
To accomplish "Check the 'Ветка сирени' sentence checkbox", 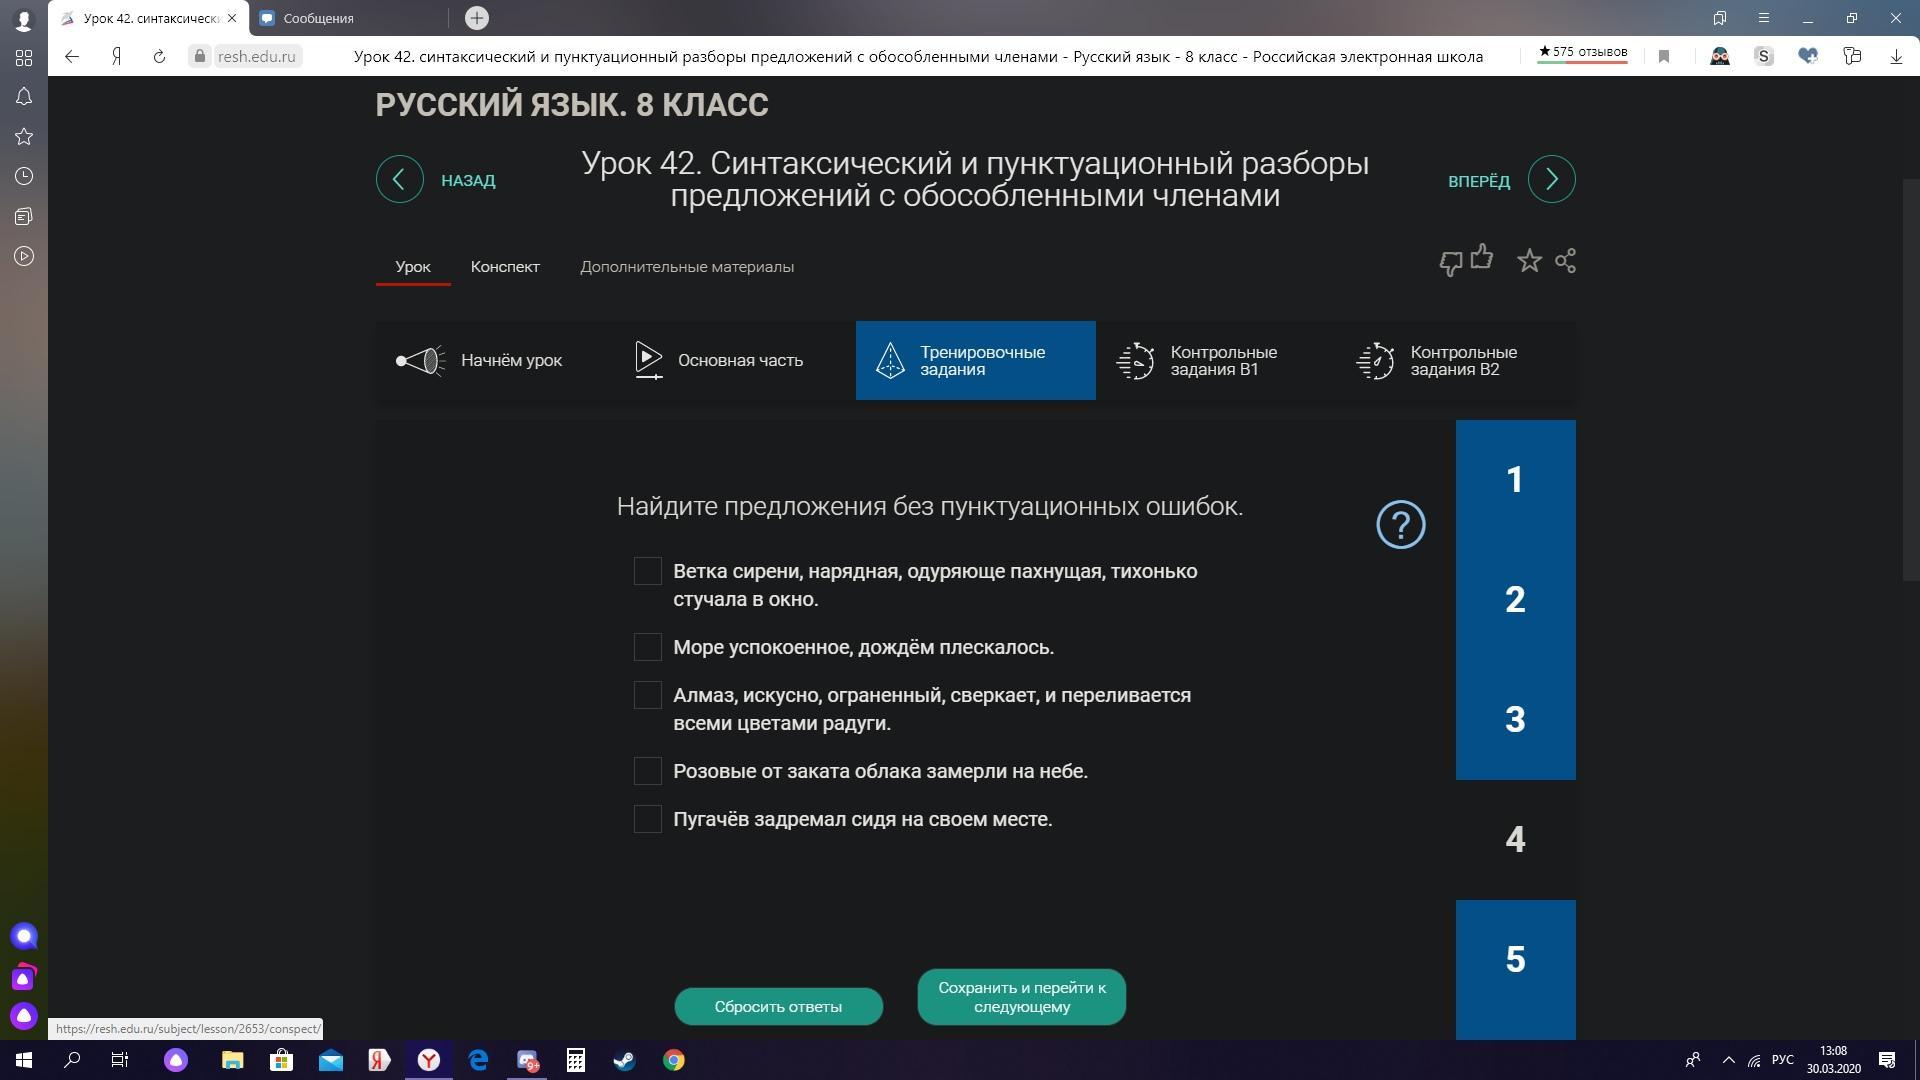I will [648, 571].
